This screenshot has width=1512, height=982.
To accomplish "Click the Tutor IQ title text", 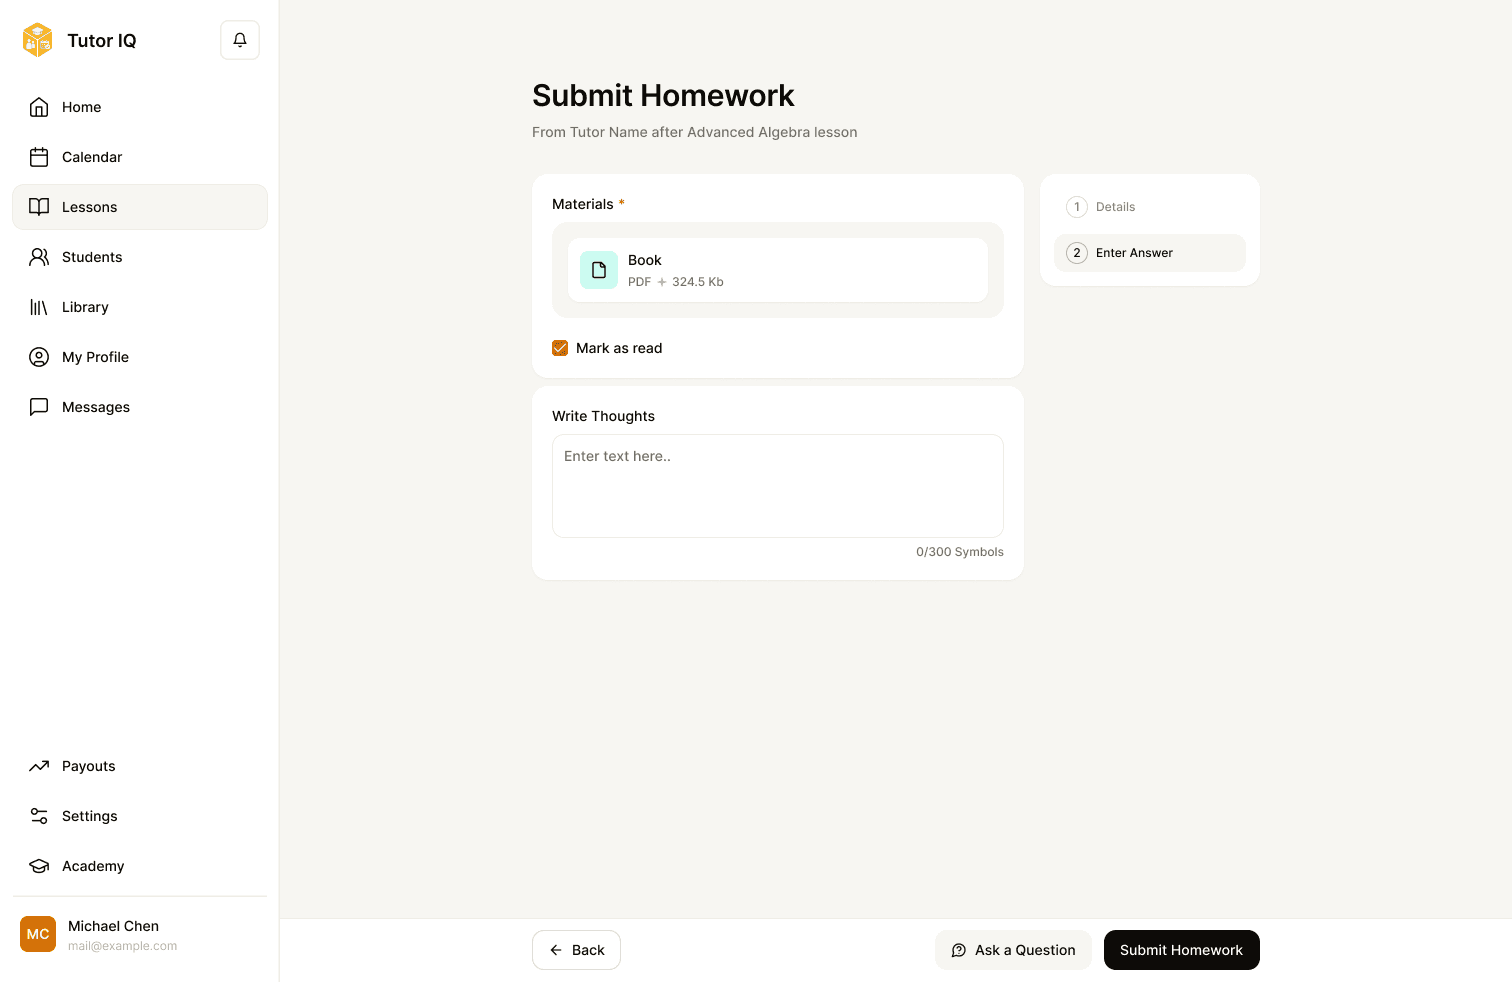I will (x=102, y=40).
